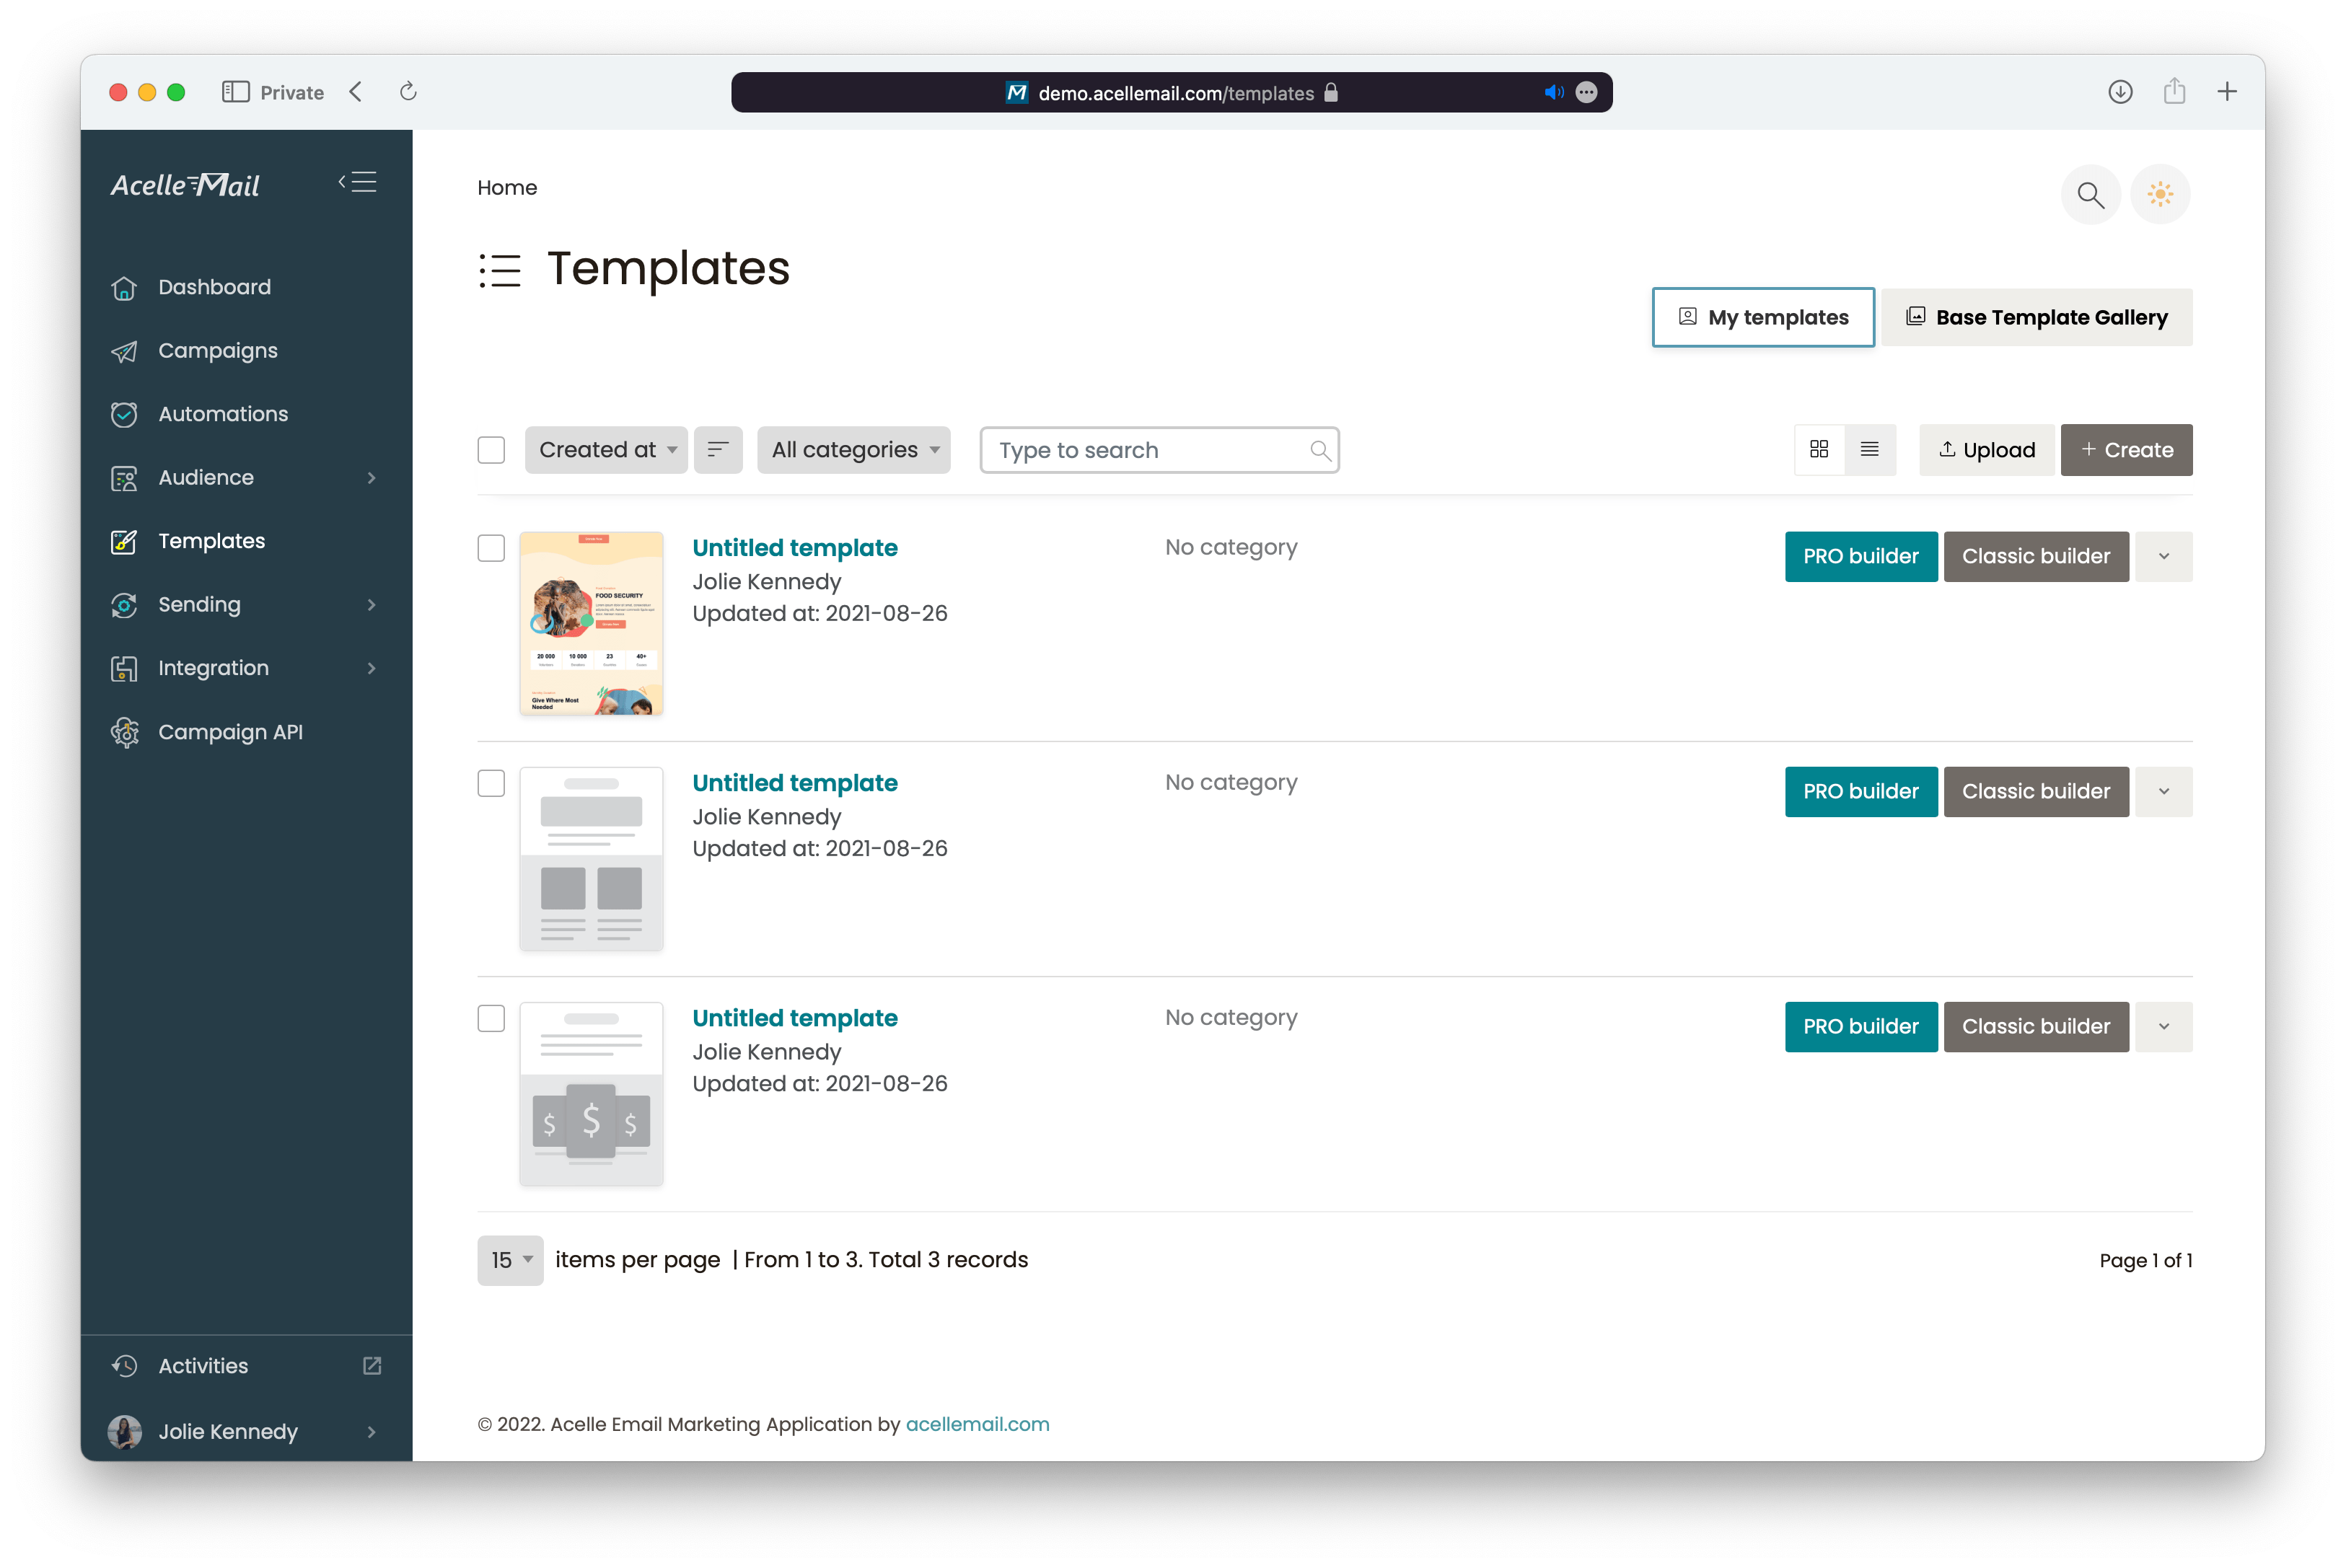The height and width of the screenshot is (1568, 2346).
Task: Switch to the Base Template Gallery tab
Action: (2036, 318)
